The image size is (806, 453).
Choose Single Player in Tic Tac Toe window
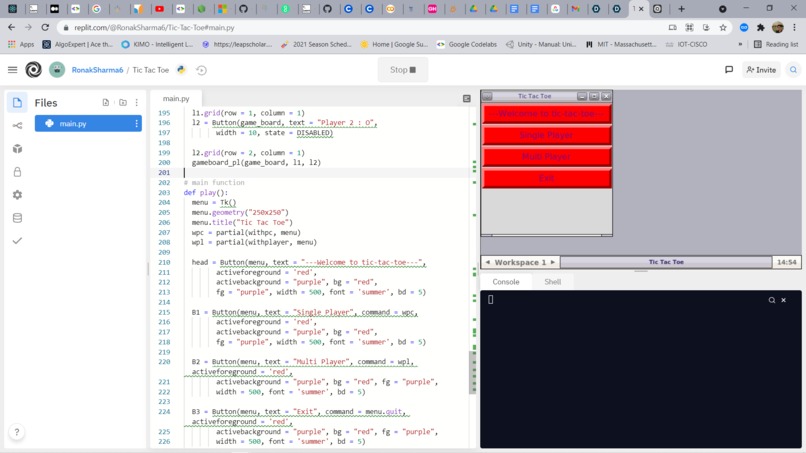pos(547,135)
